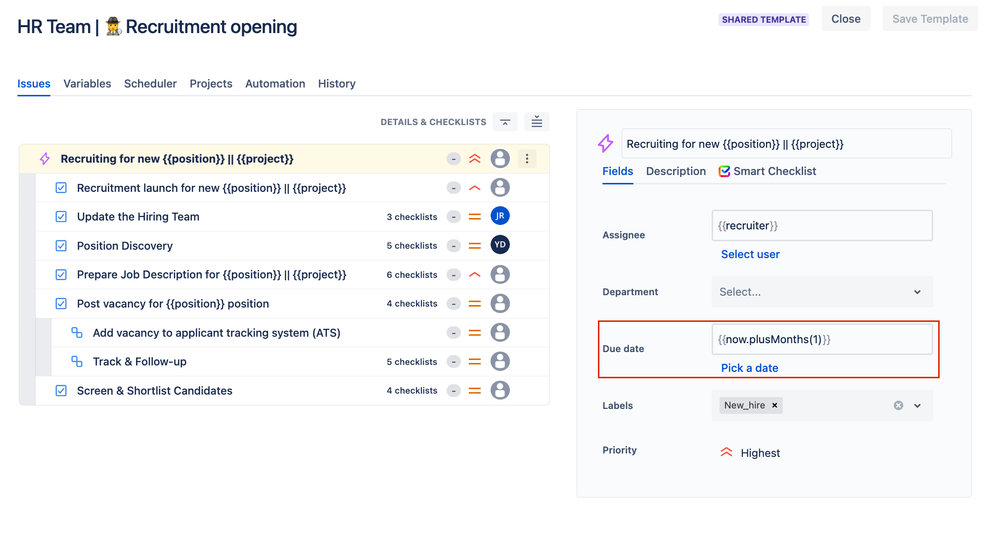Click the Pick a date link
The height and width of the screenshot is (534, 999).
[749, 368]
